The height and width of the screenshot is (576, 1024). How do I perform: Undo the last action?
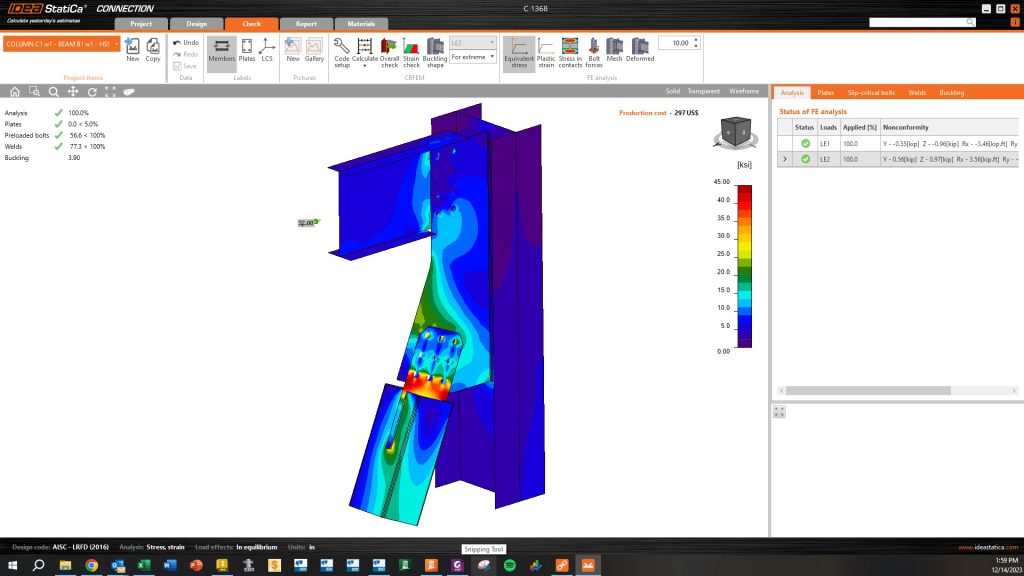pos(185,42)
